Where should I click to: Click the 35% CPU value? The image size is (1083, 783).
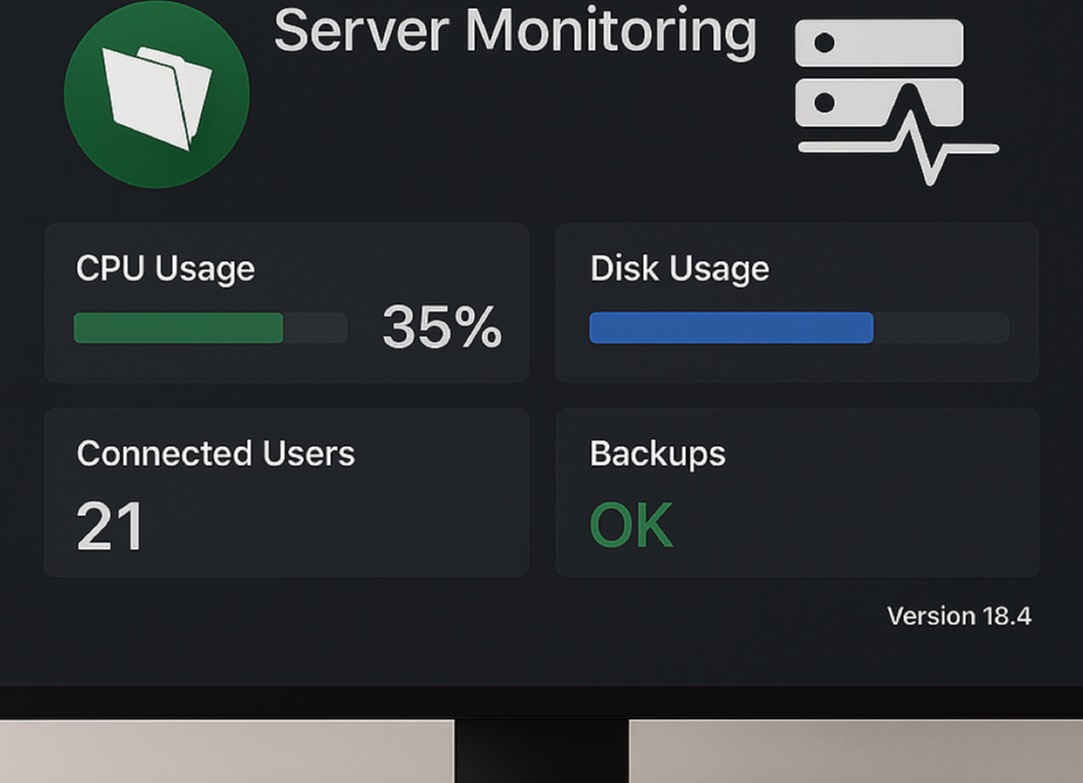point(441,327)
